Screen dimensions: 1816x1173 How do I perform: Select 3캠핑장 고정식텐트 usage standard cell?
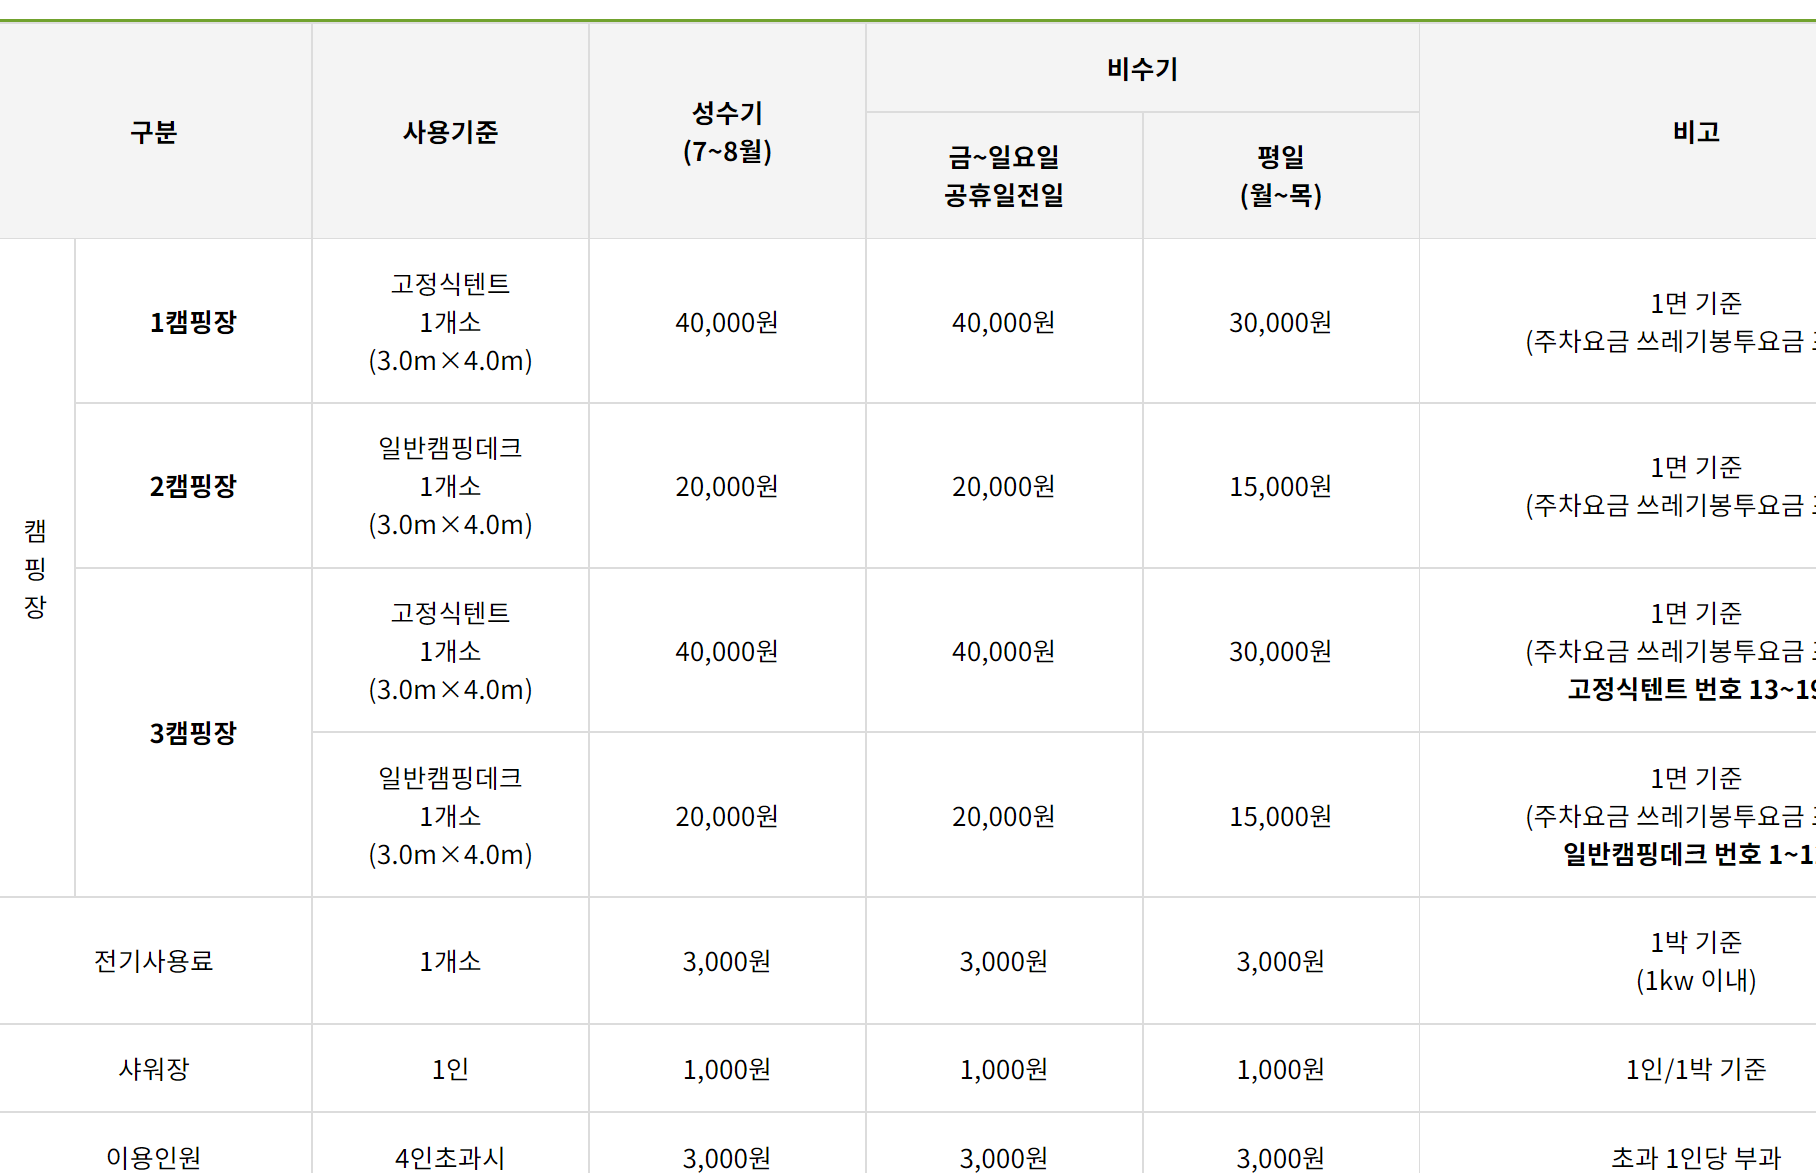[x=450, y=651]
